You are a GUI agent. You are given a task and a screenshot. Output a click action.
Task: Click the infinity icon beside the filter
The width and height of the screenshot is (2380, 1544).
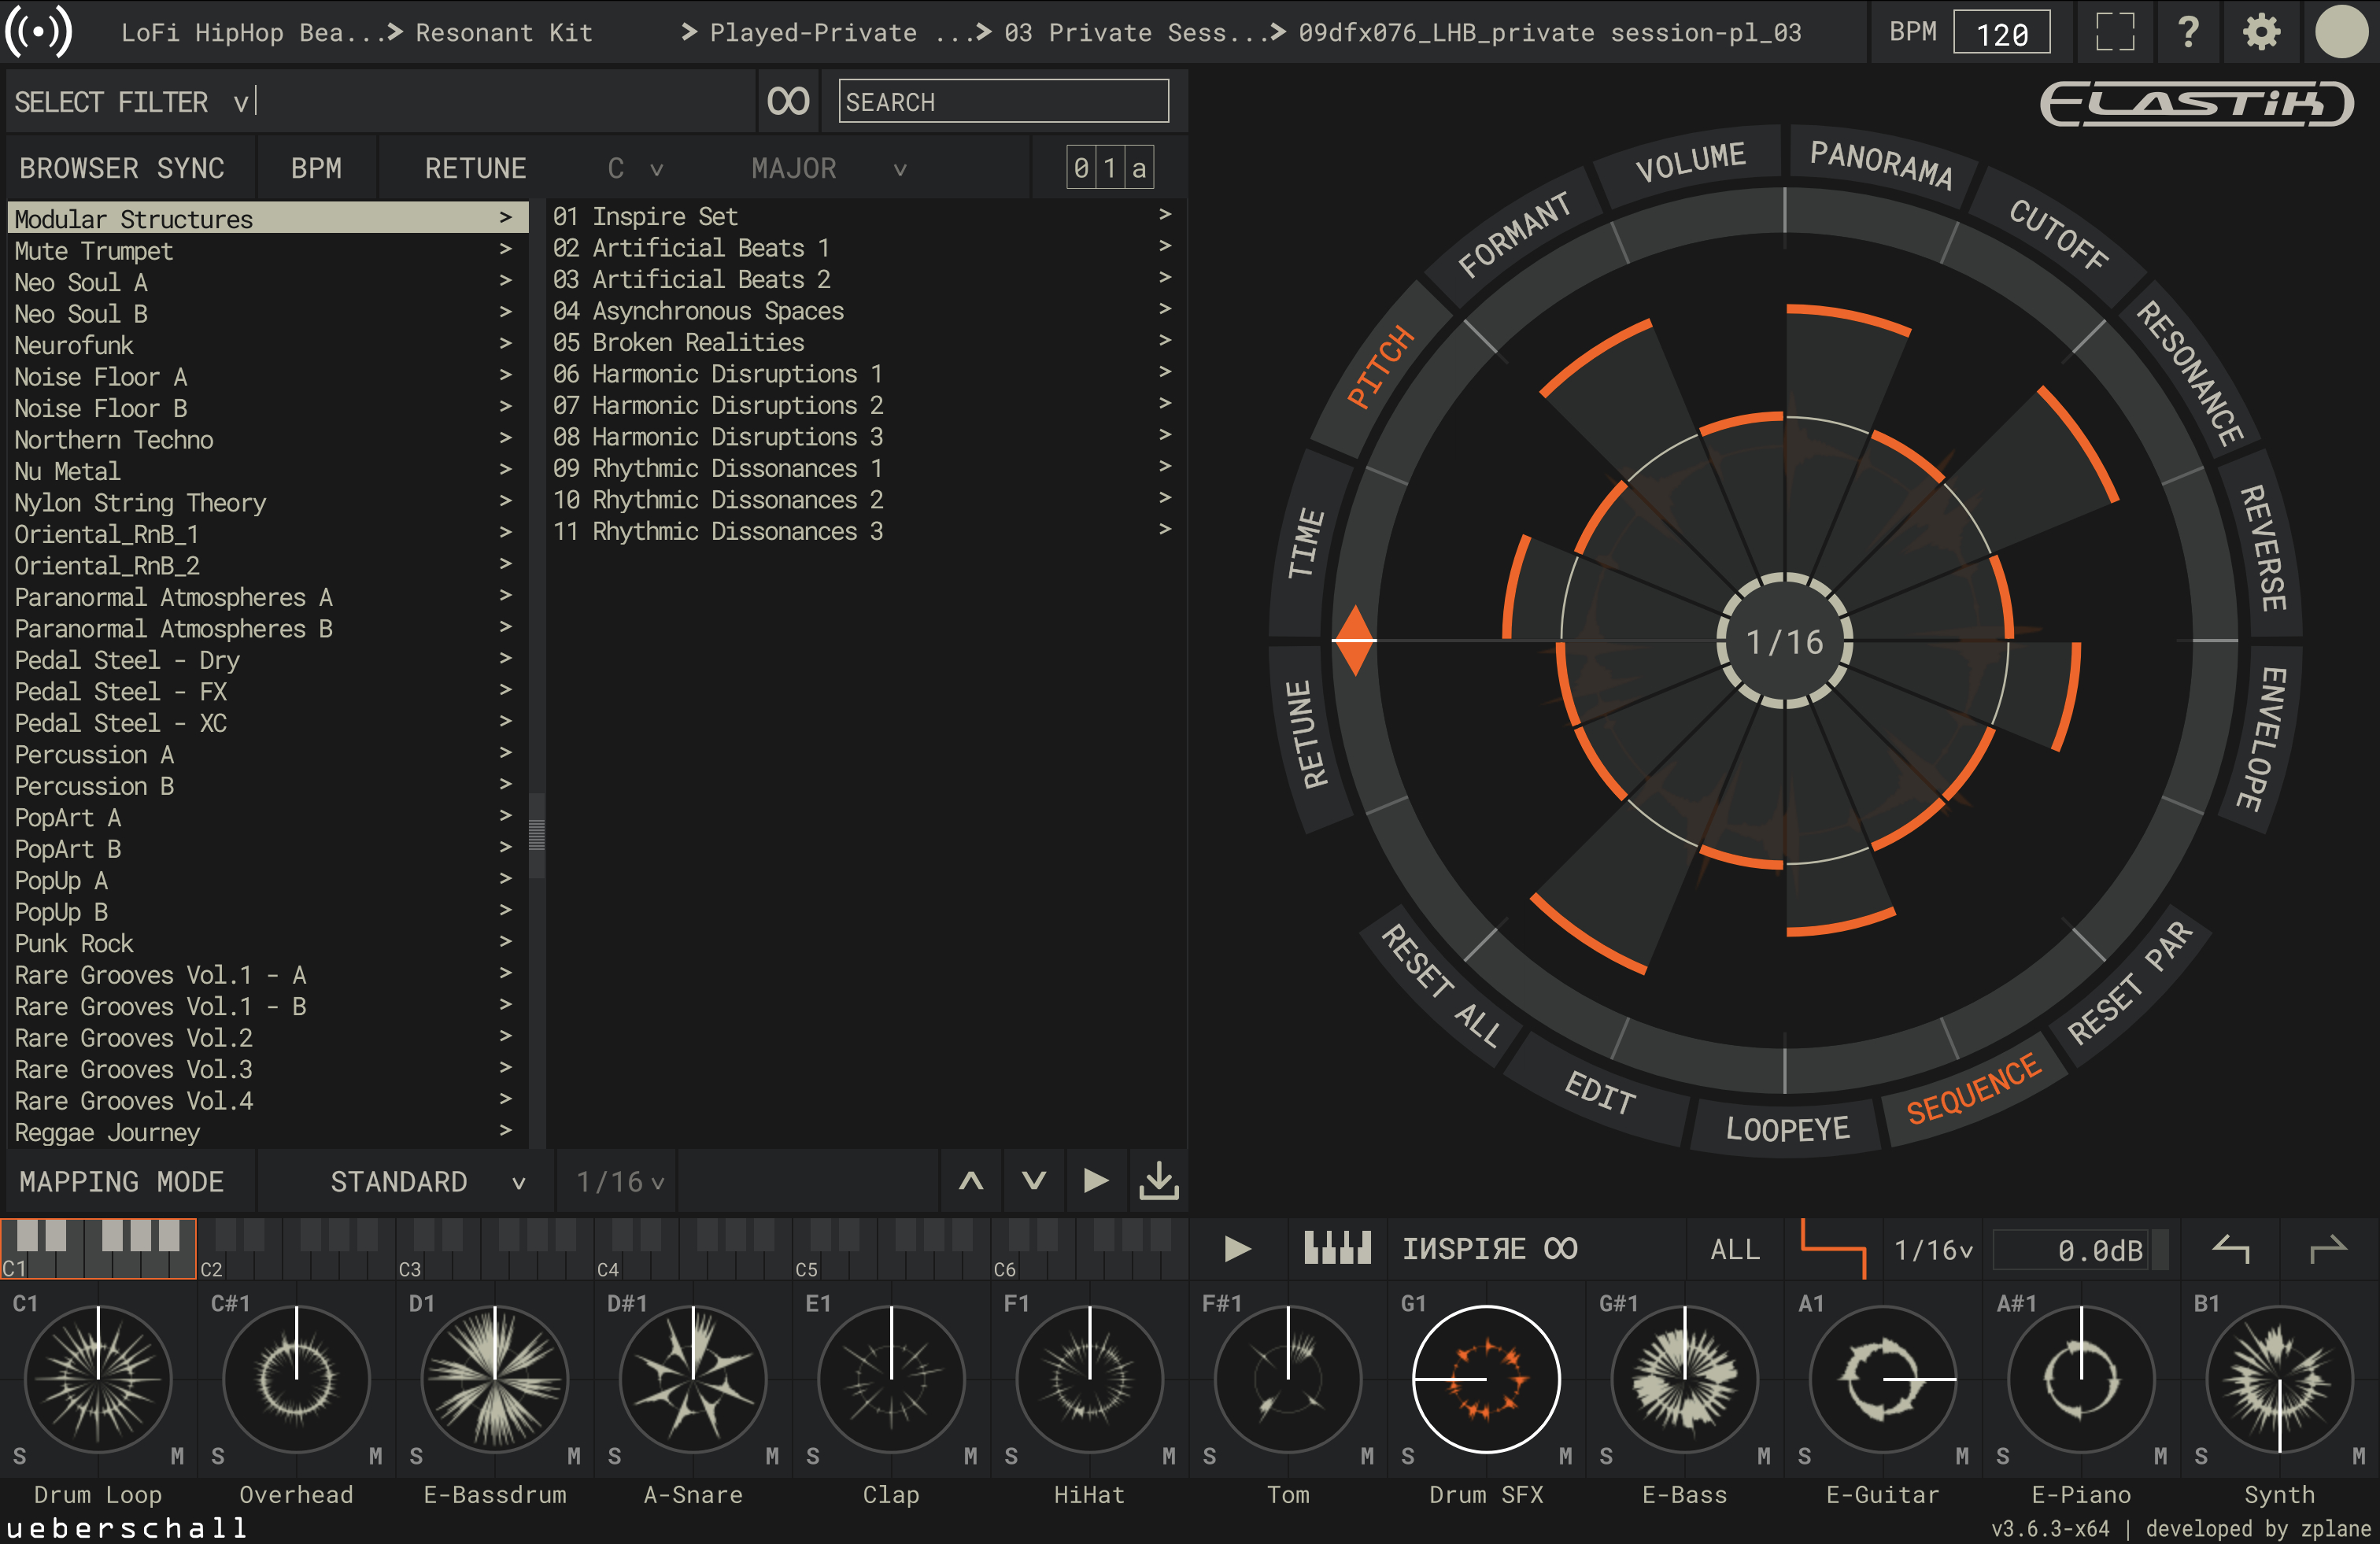click(788, 101)
